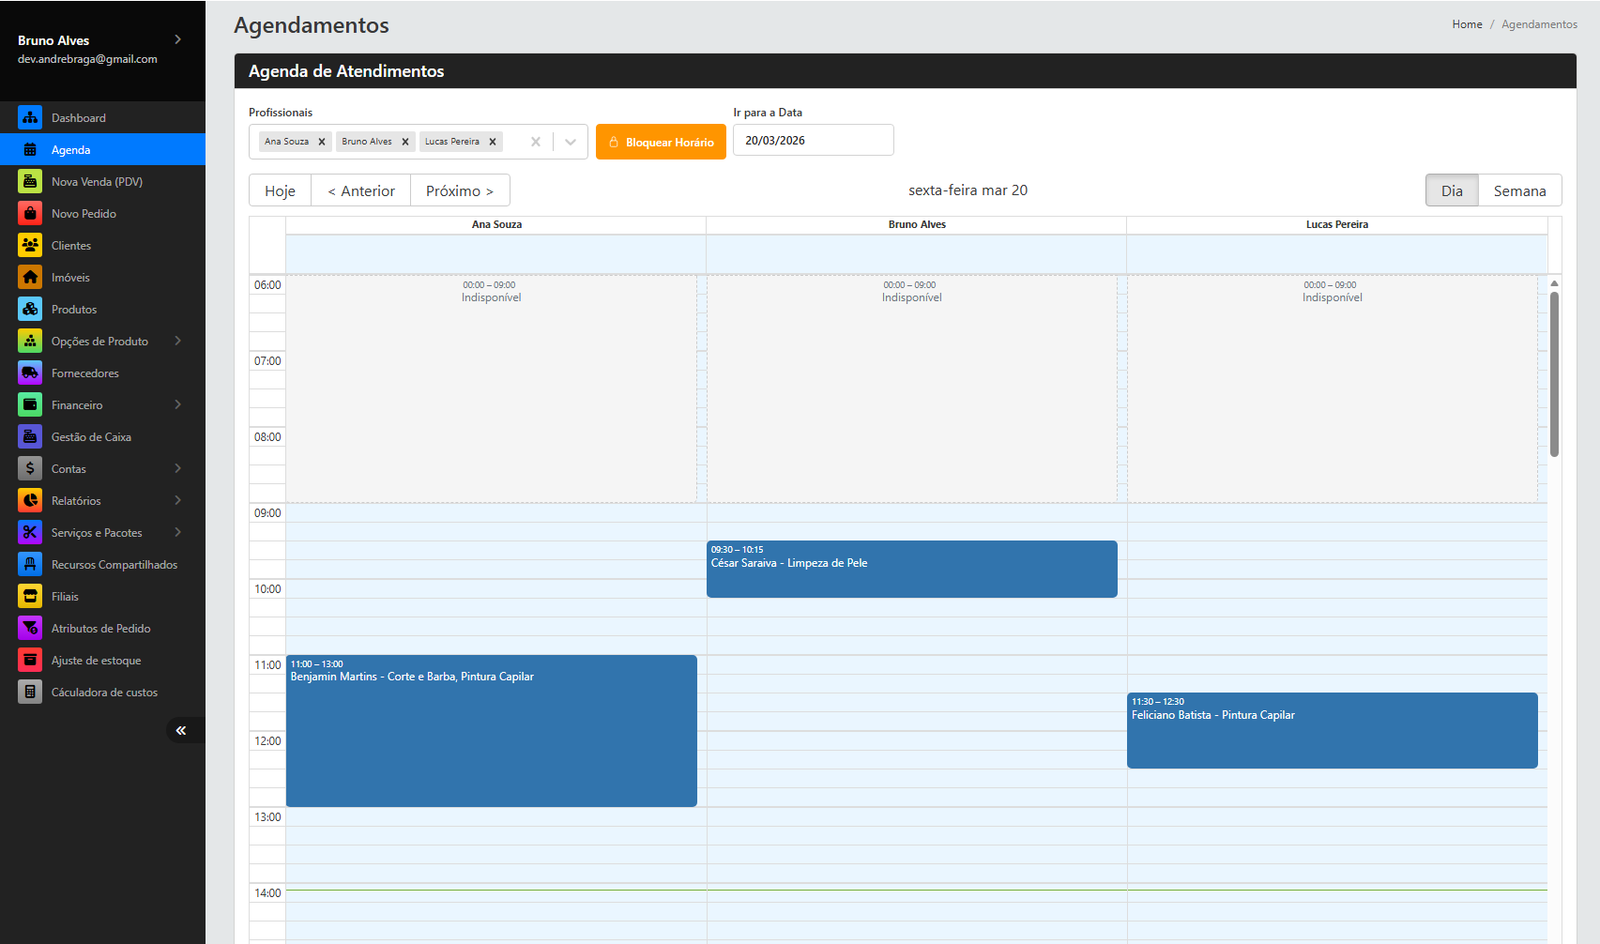Open Gestão de Caixa register icon

coord(30,437)
